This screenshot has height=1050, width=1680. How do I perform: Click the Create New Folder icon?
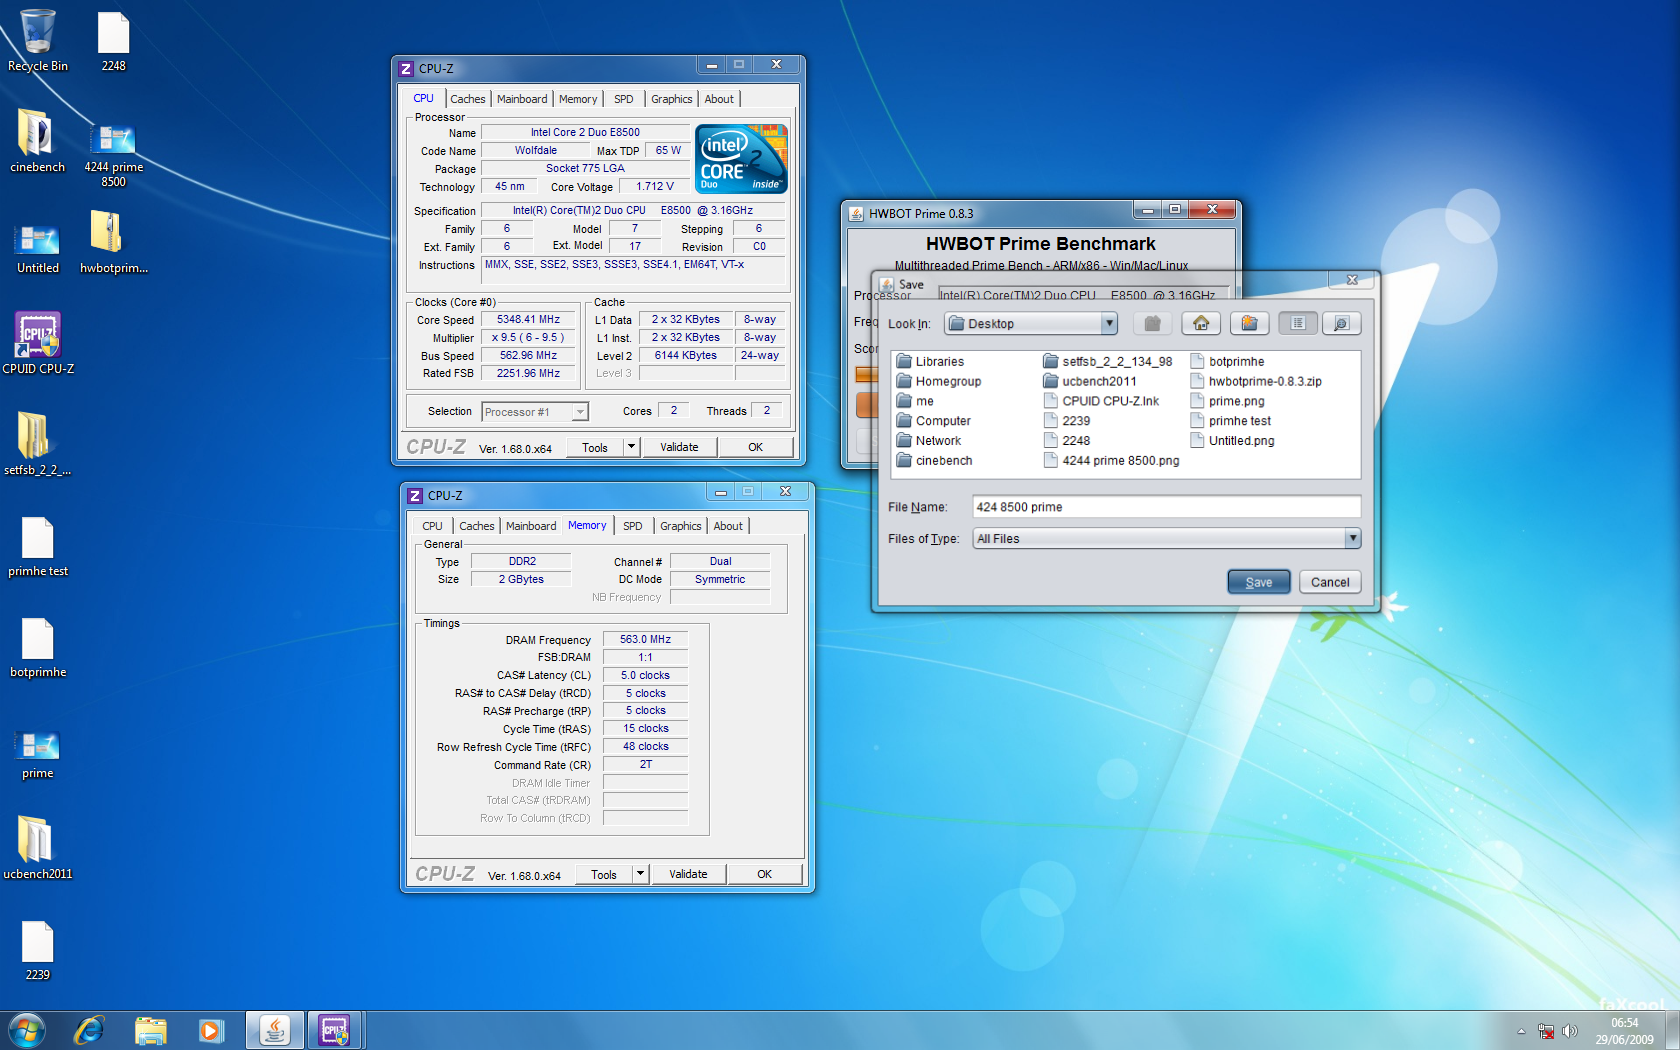point(1249,323)
